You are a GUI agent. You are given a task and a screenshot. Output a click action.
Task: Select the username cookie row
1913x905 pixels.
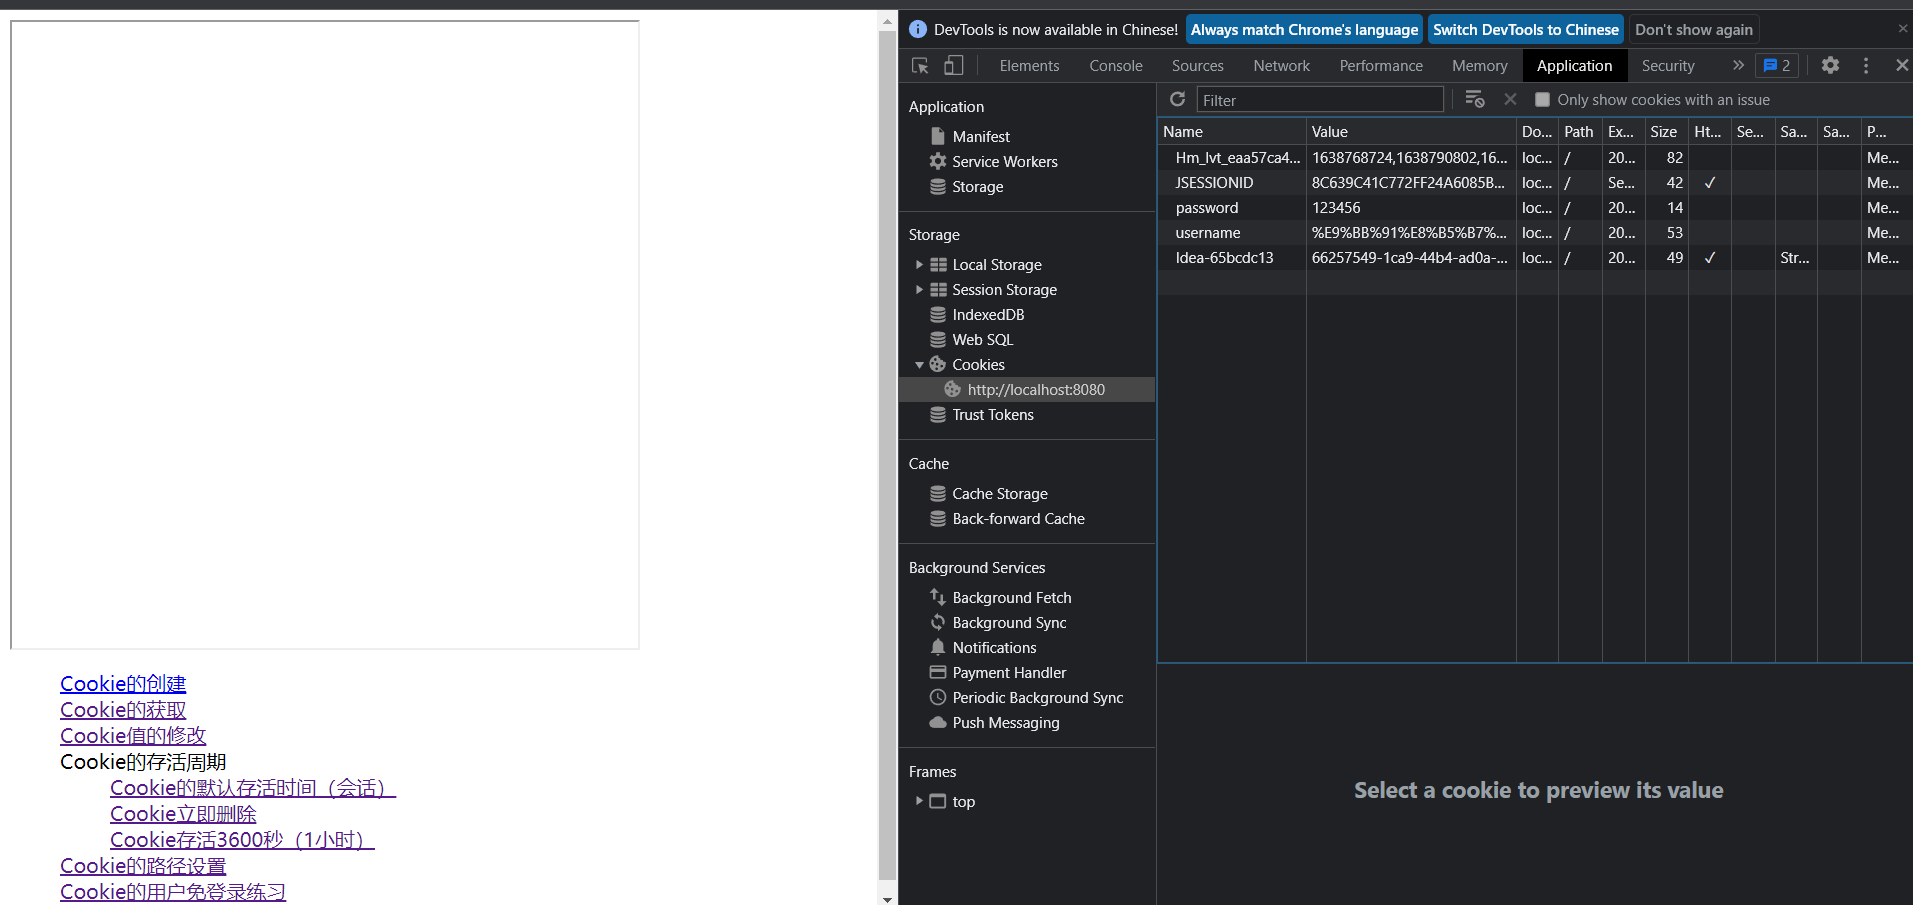click(x=1535, y=232)
